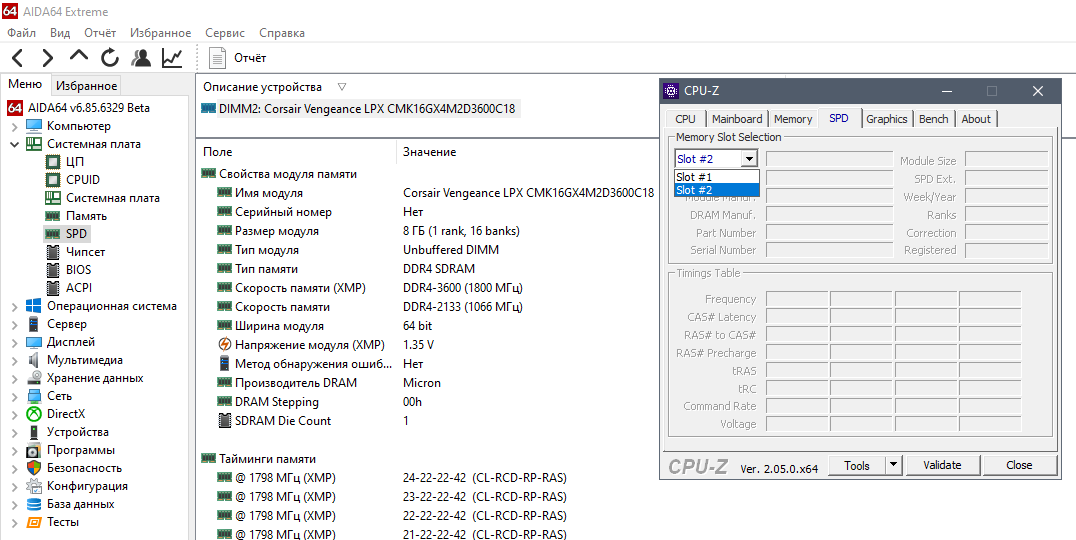Collapse the Системная плата tree node
The width and height of the screenshot is (1076, 540).
[14, 144]
